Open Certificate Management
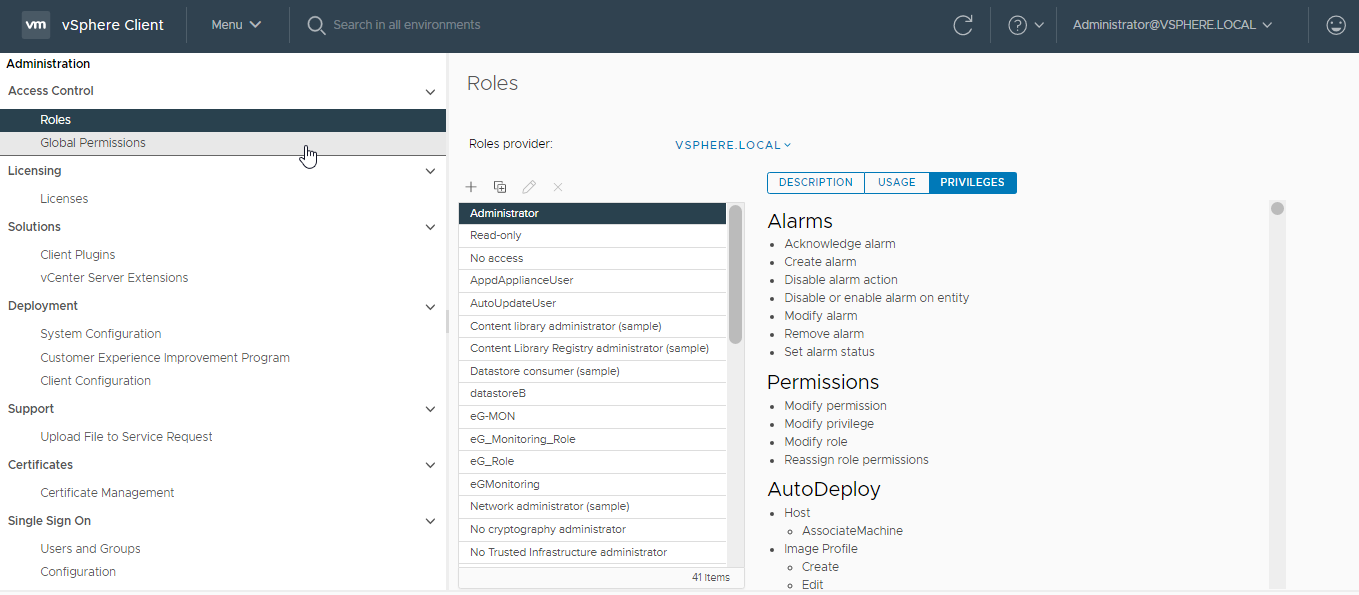 pyautogui.click(x=107, y=493)
